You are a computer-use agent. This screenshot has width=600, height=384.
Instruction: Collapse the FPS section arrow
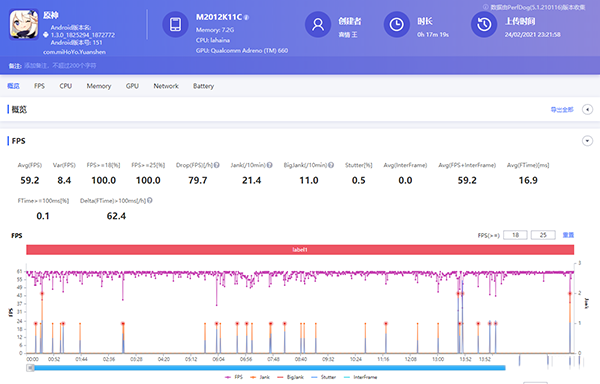[x=587, y=141]
